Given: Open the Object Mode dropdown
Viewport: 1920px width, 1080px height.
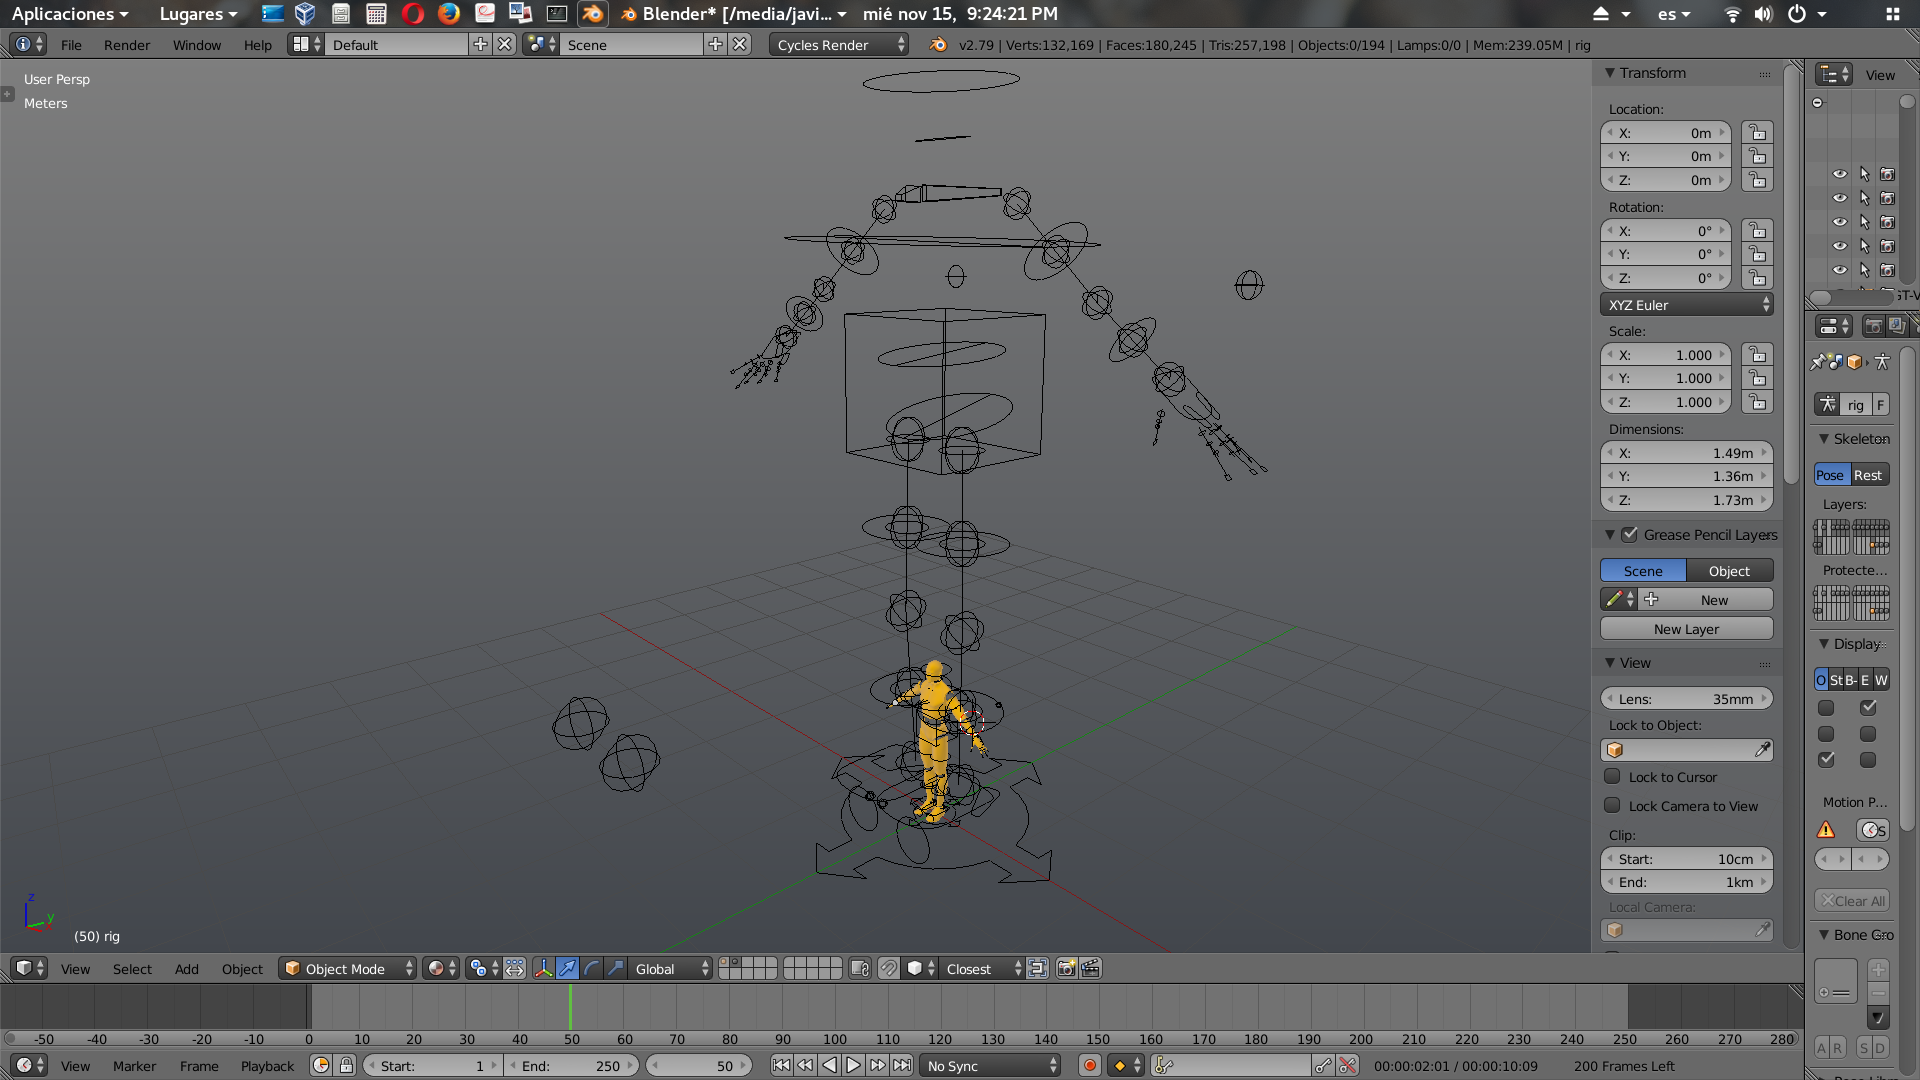Looking at the screenshot, I should coord(347,968).
